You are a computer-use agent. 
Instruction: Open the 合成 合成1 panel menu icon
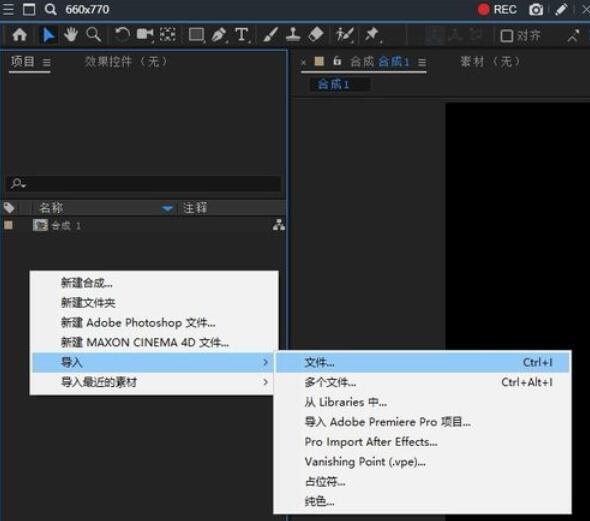click(x=422, y=62)
